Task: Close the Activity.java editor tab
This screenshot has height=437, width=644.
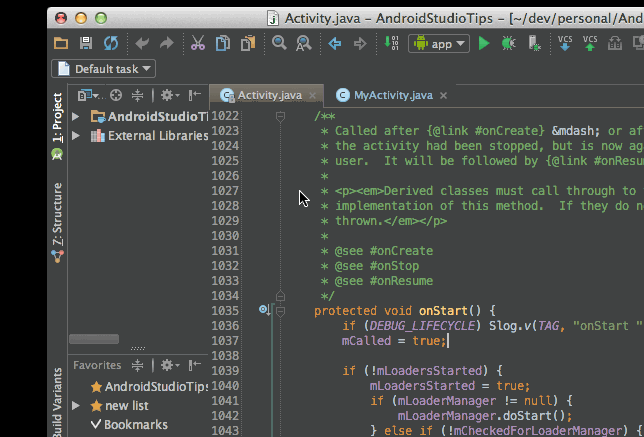Action: [x=313, y=96]
